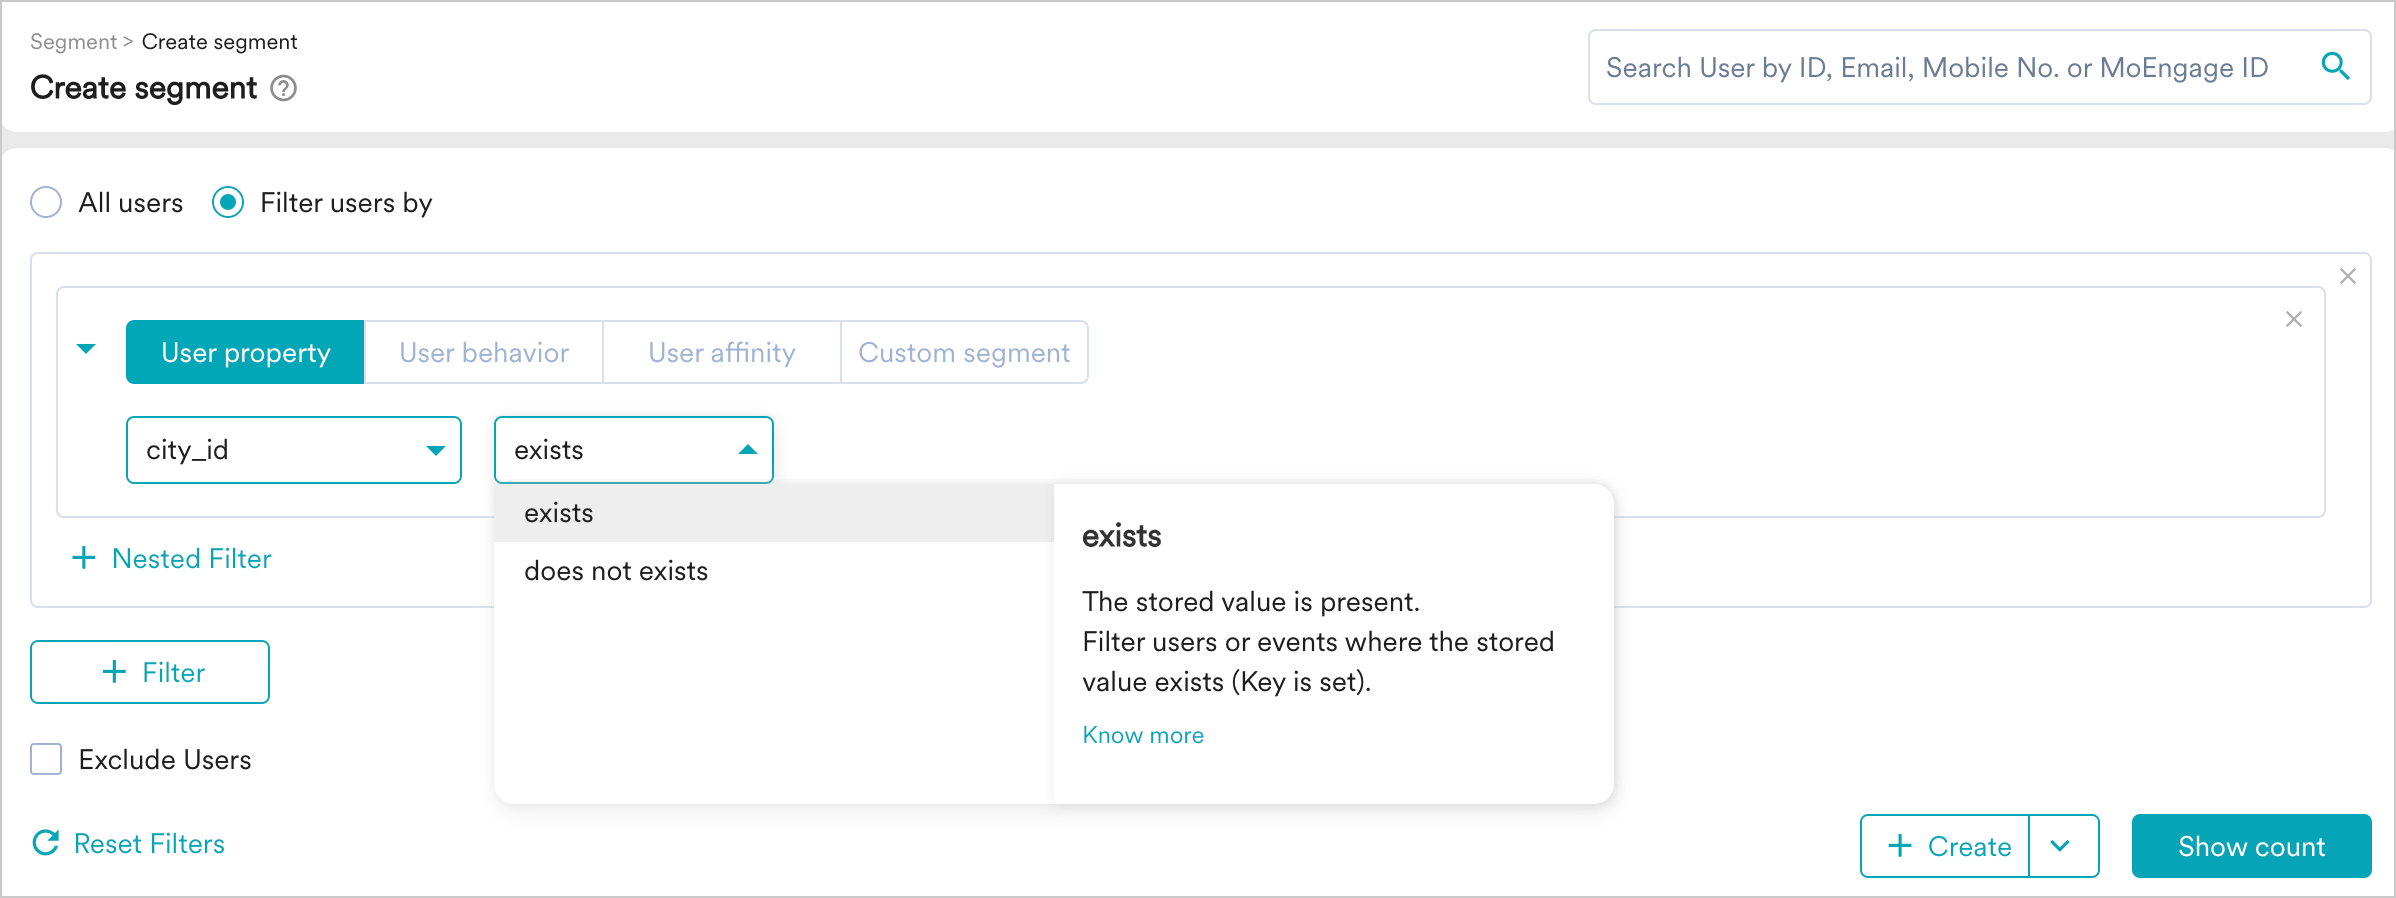Switch to the Custom segment tab

click(964, 352)
